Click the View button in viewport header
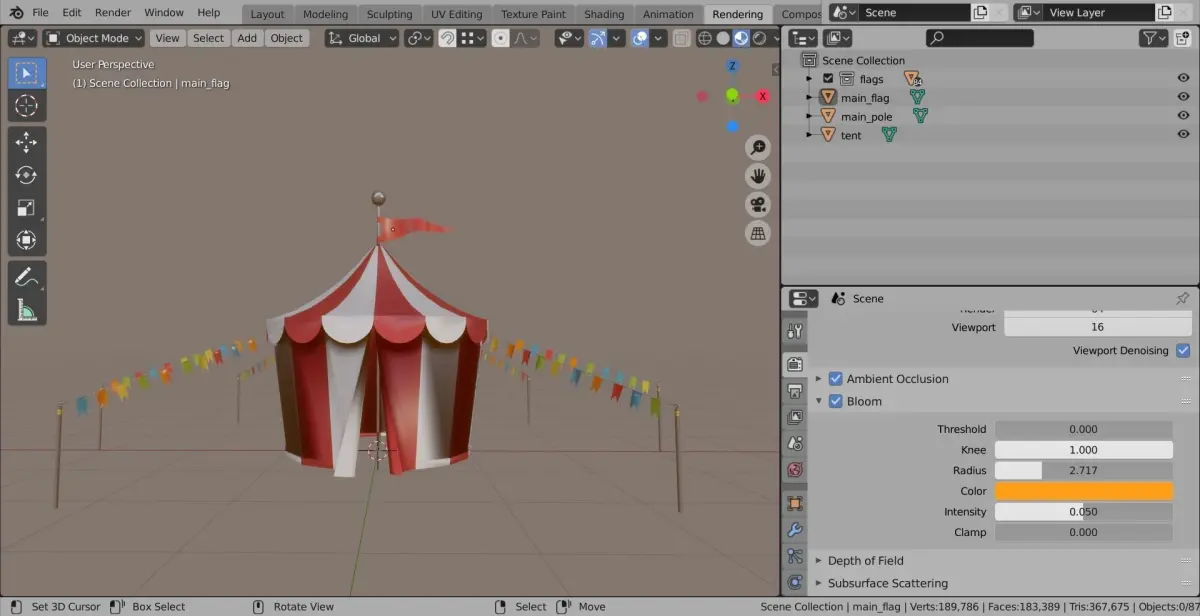 point(167,38)
